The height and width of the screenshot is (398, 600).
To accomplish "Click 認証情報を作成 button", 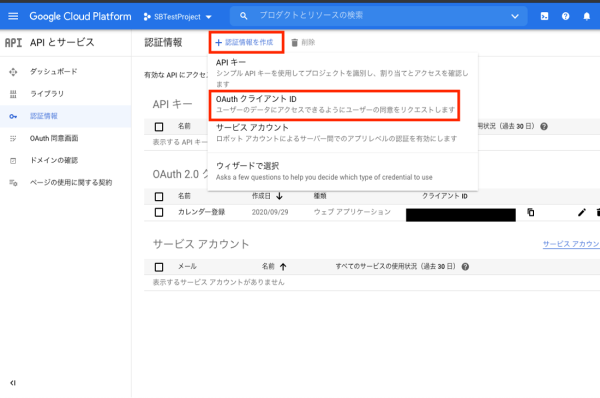I will pyautogui.click(x=246, y=42).
